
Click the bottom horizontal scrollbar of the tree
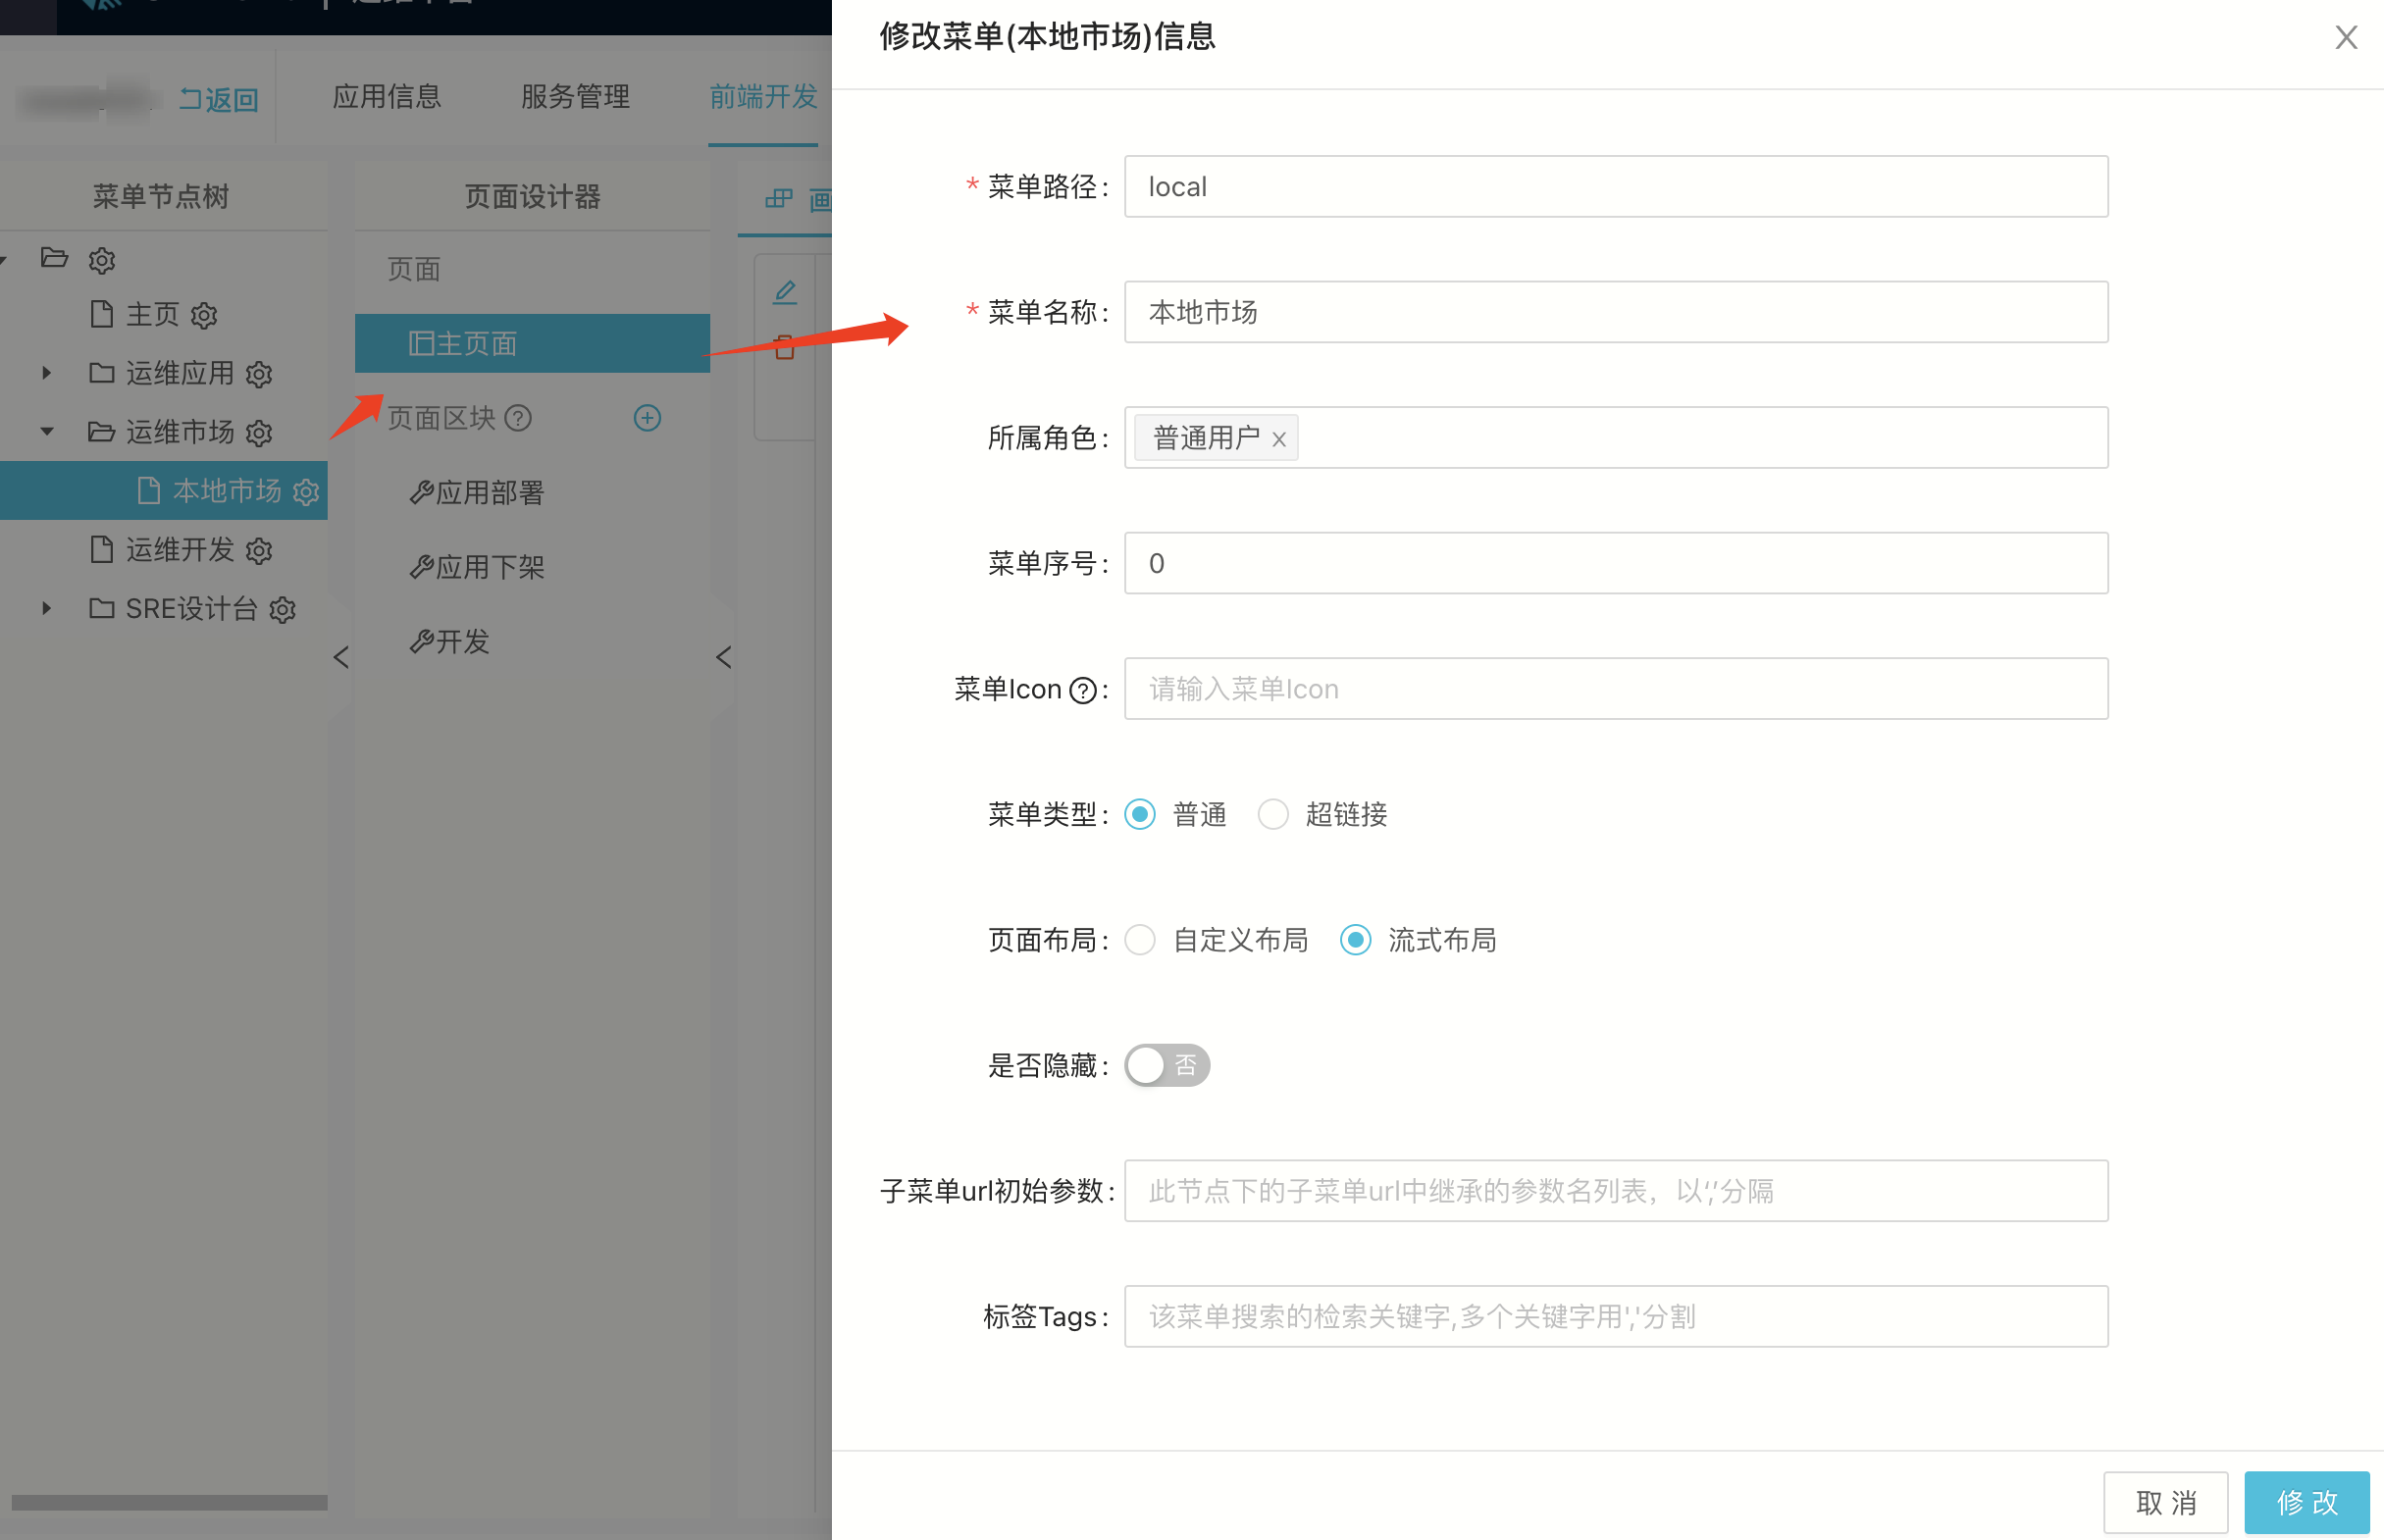[x=169, y=1502]
